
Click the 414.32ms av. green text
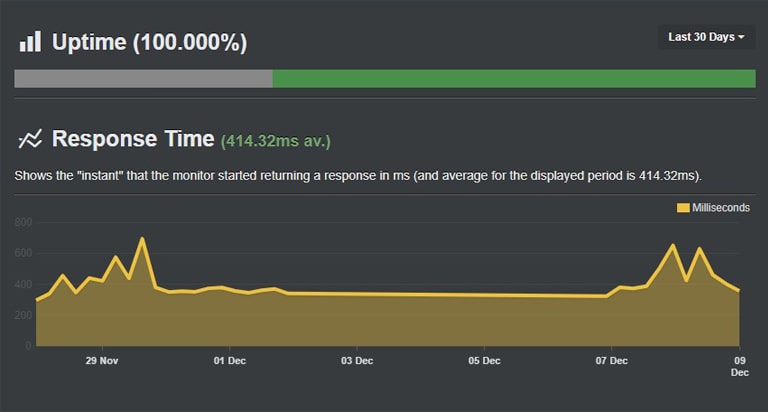click(276, 141)
